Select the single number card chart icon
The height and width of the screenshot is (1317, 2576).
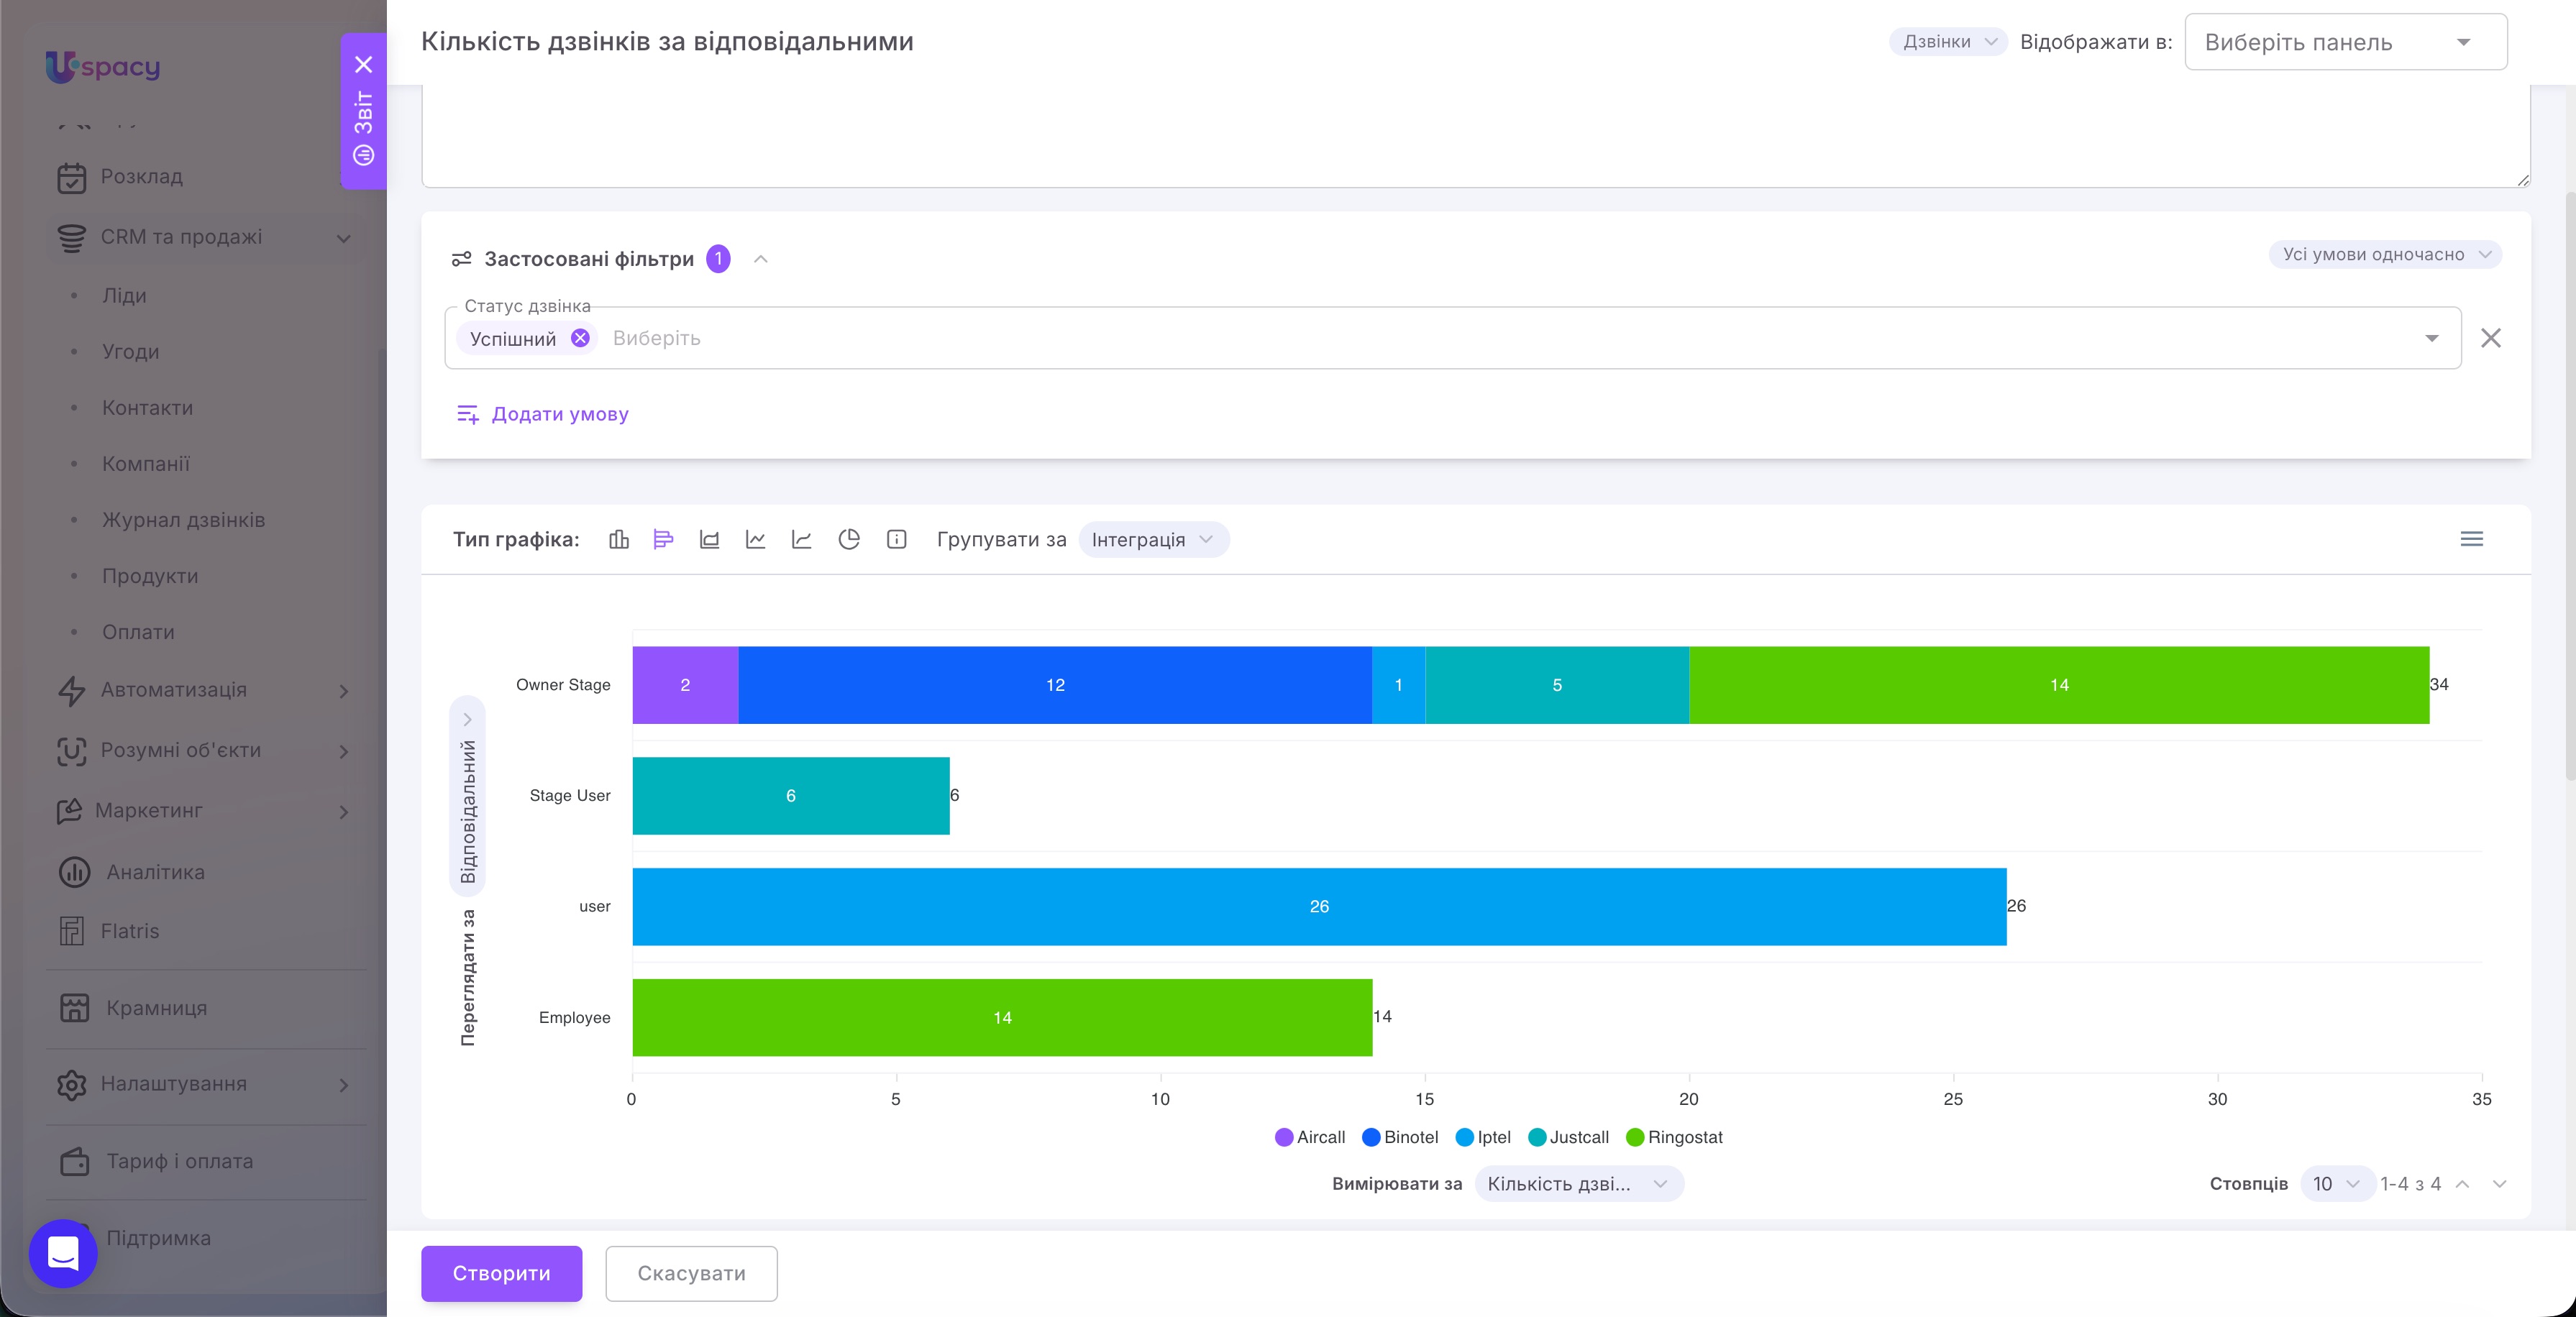click(897, 540)
